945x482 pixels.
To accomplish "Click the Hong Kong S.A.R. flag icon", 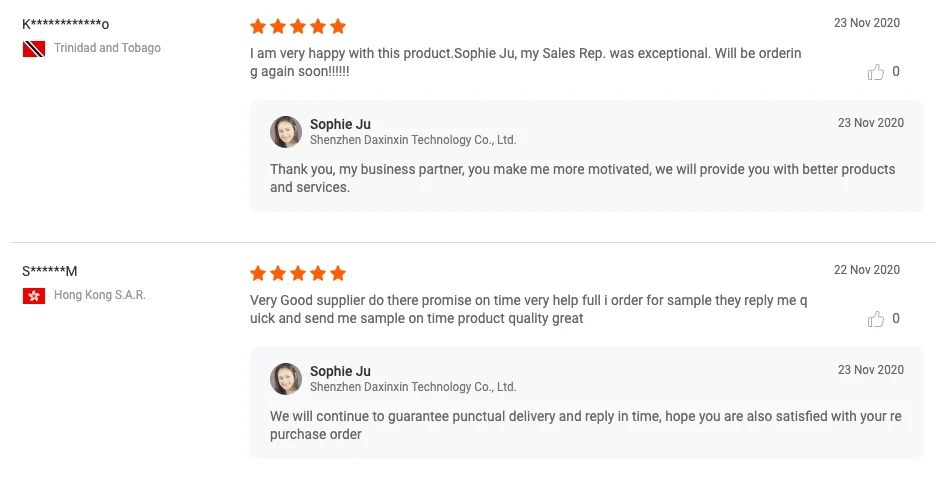I will click(34, 295).
